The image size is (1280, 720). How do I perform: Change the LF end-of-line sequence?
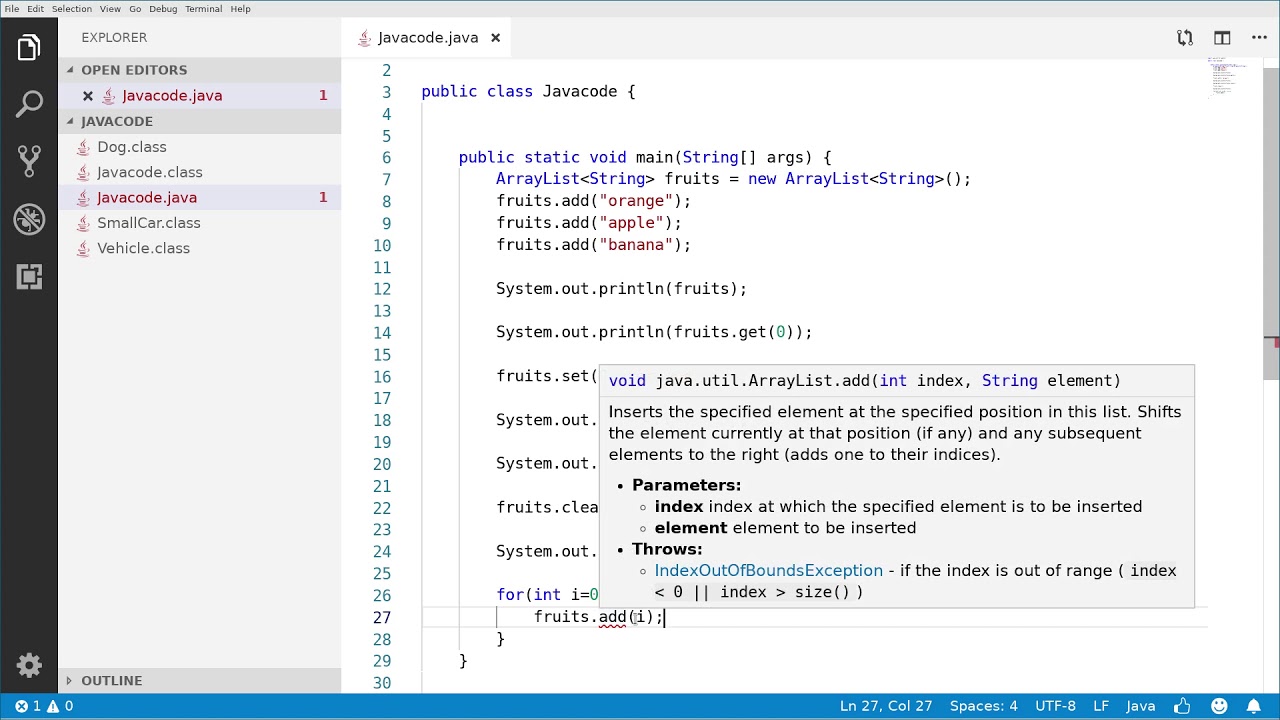tap(1101, 706)
